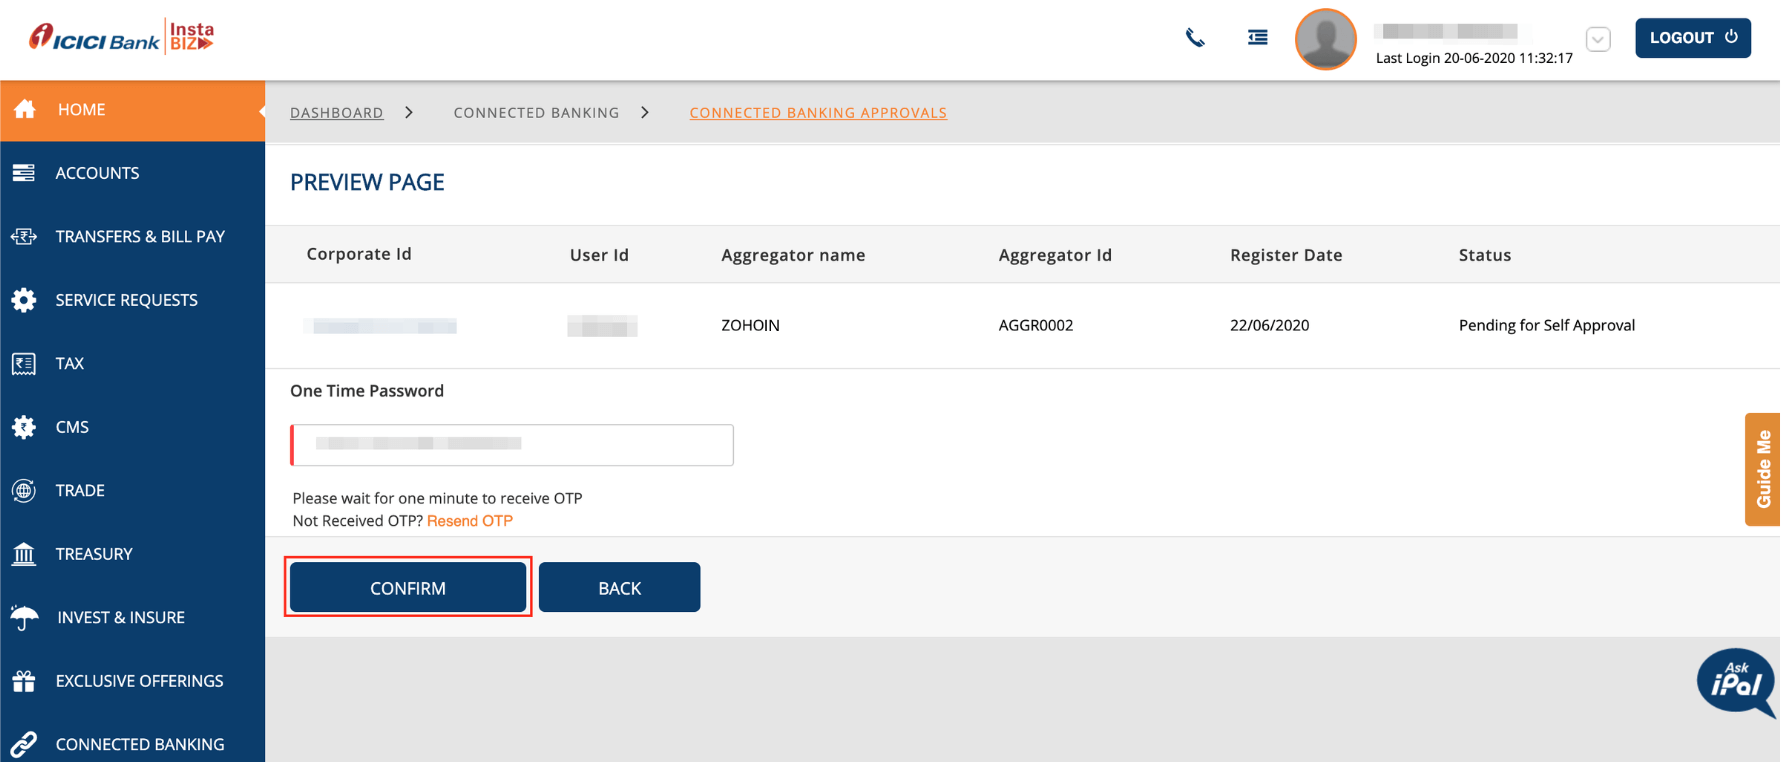Image resolution: width=1782 pixels, height=762 pixels.
Task: Focus the One Time Password field
Action: pos(512,445)
